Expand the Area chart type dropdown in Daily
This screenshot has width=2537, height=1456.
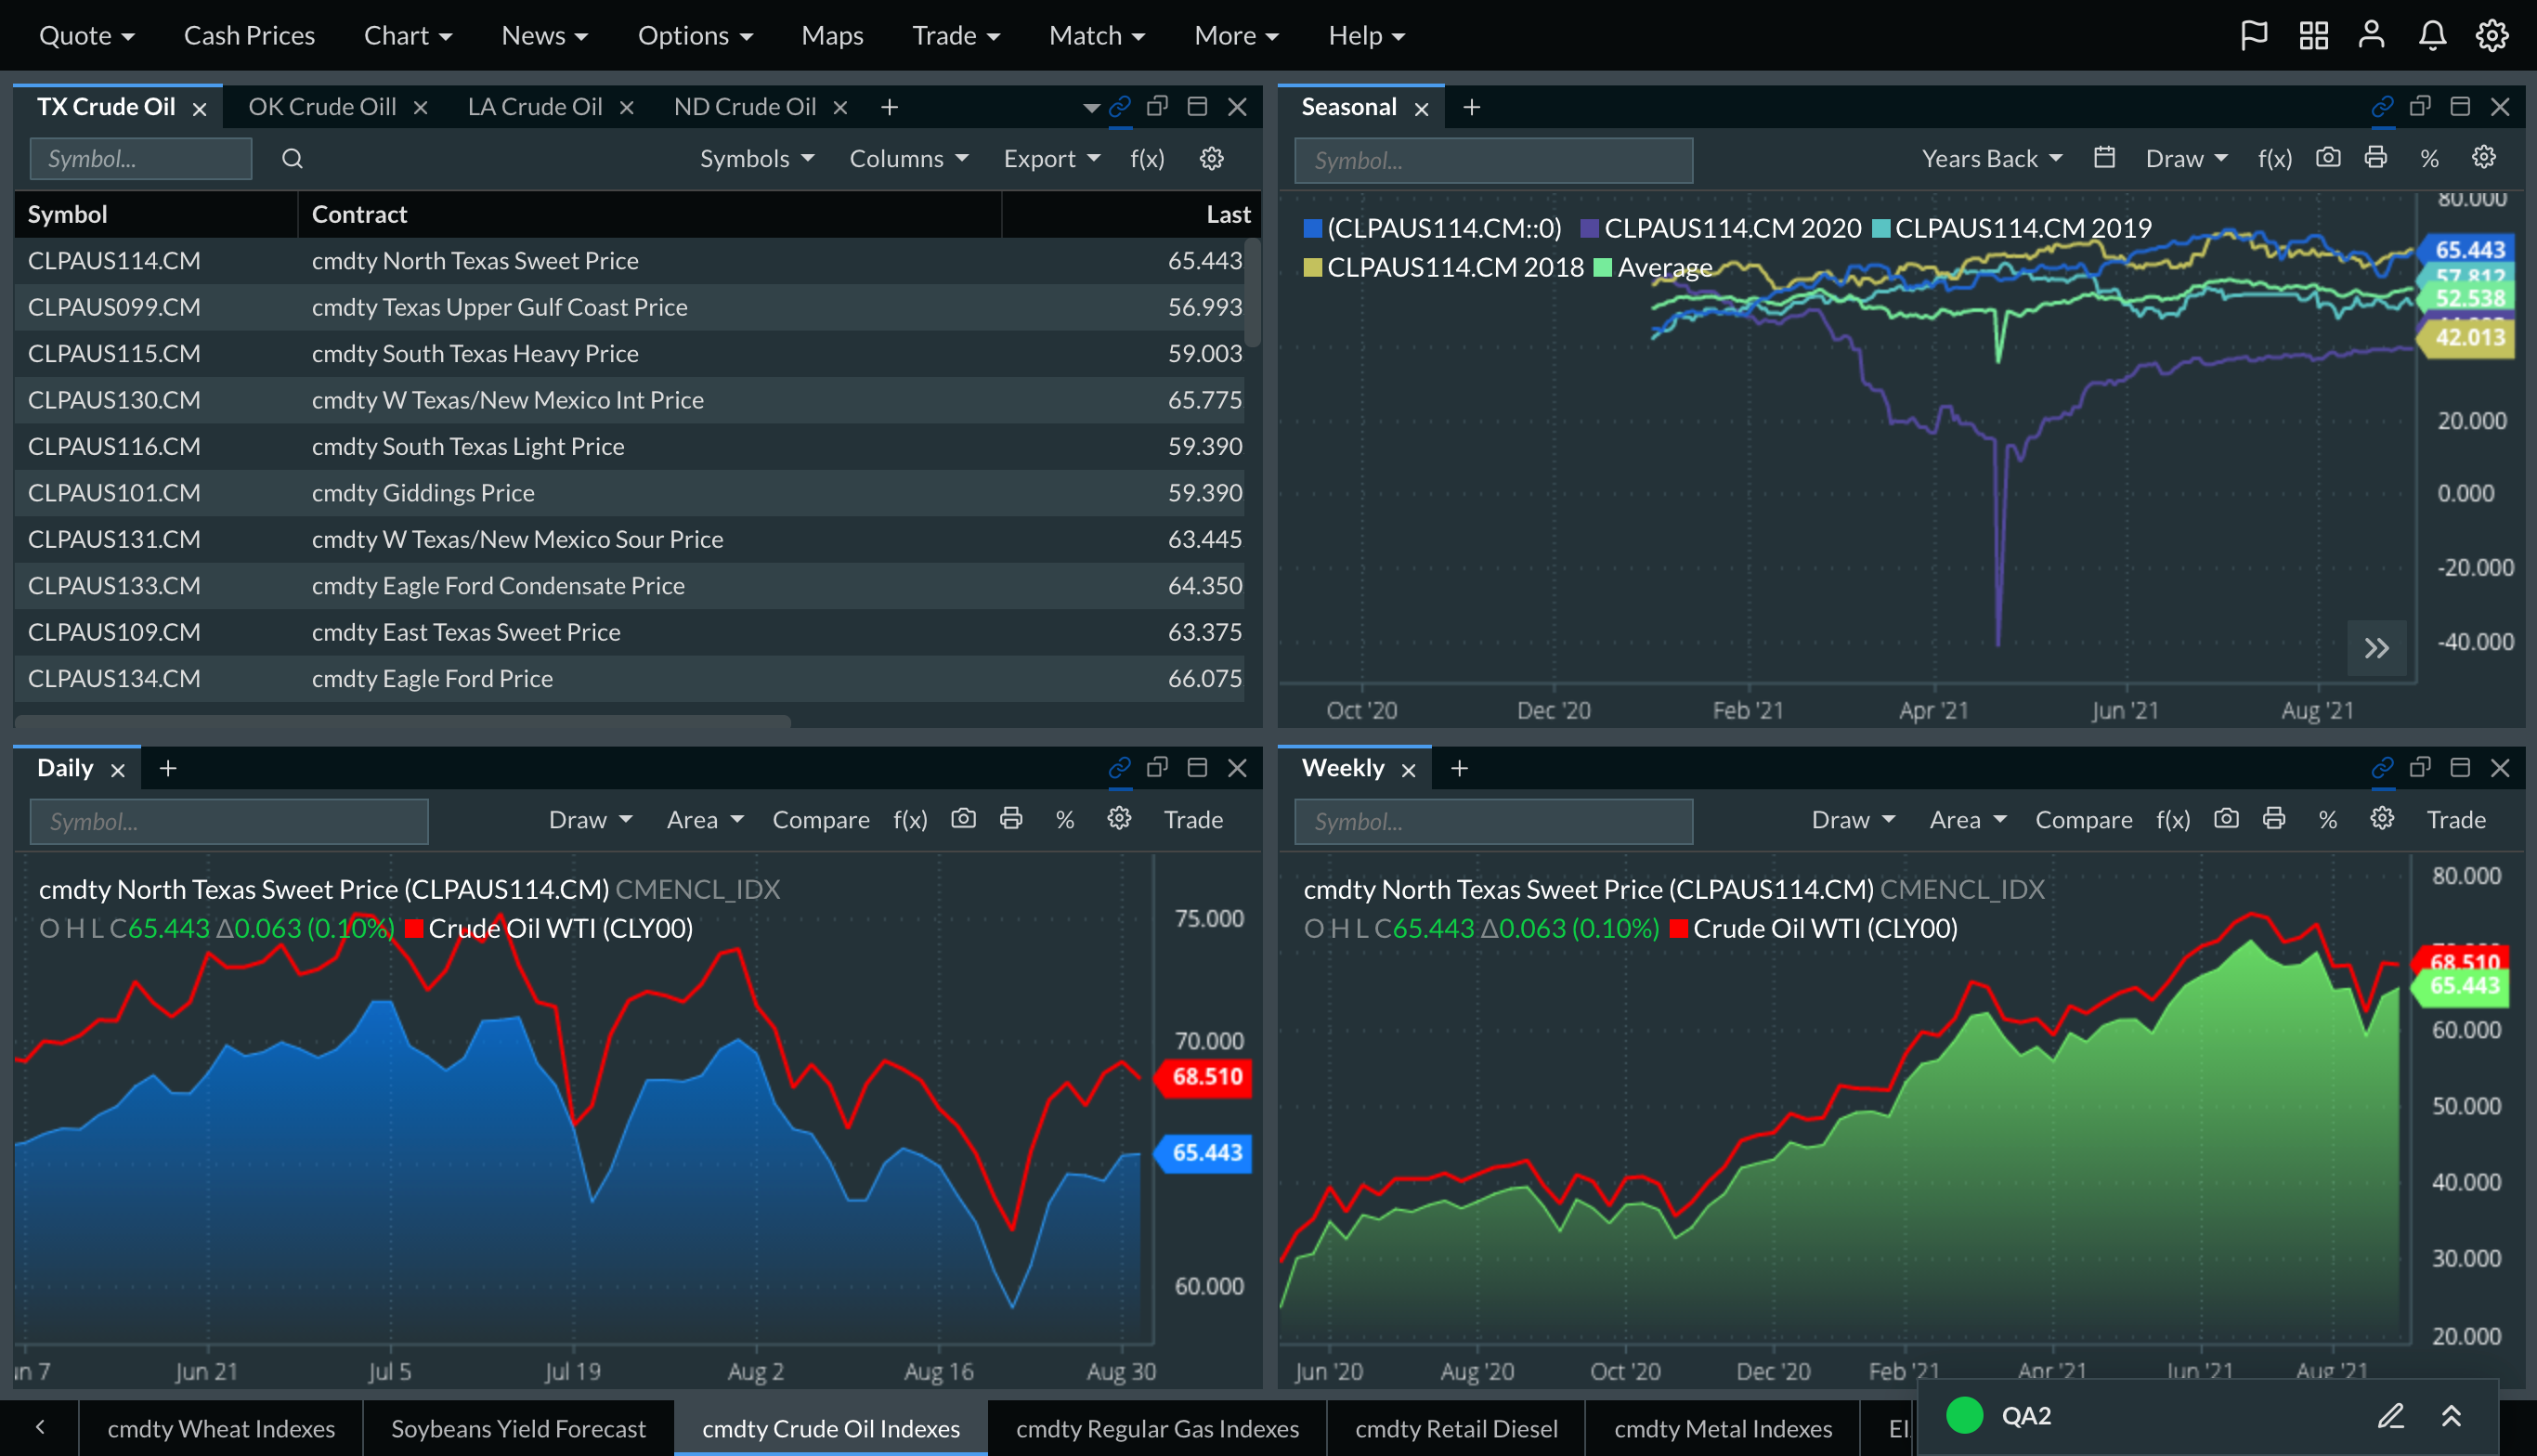tap(705, 820)
